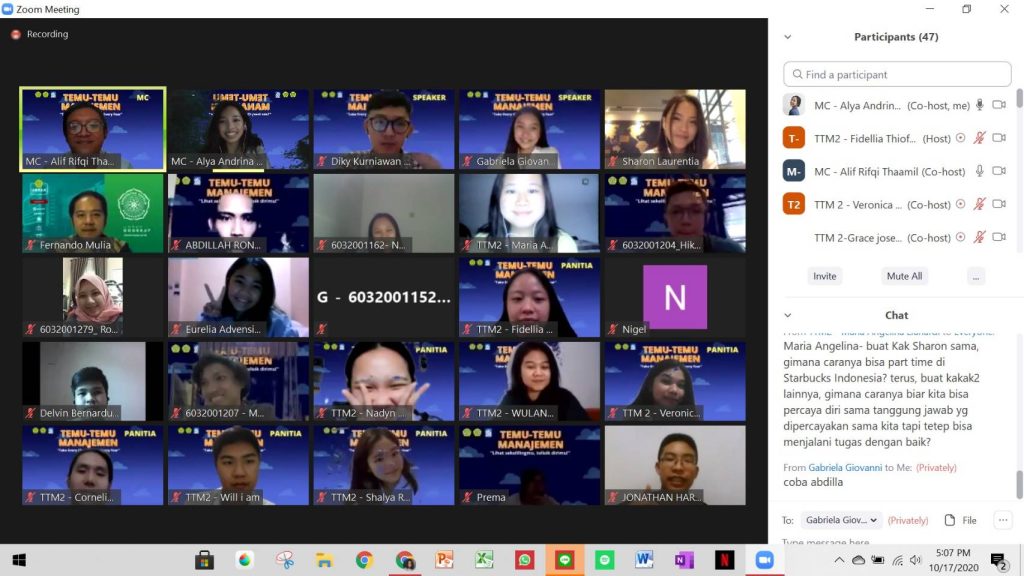Click the Find a participant search field
Image resolution: width=1024 pixels, height=576 pixels.
[x=897, y=74]
